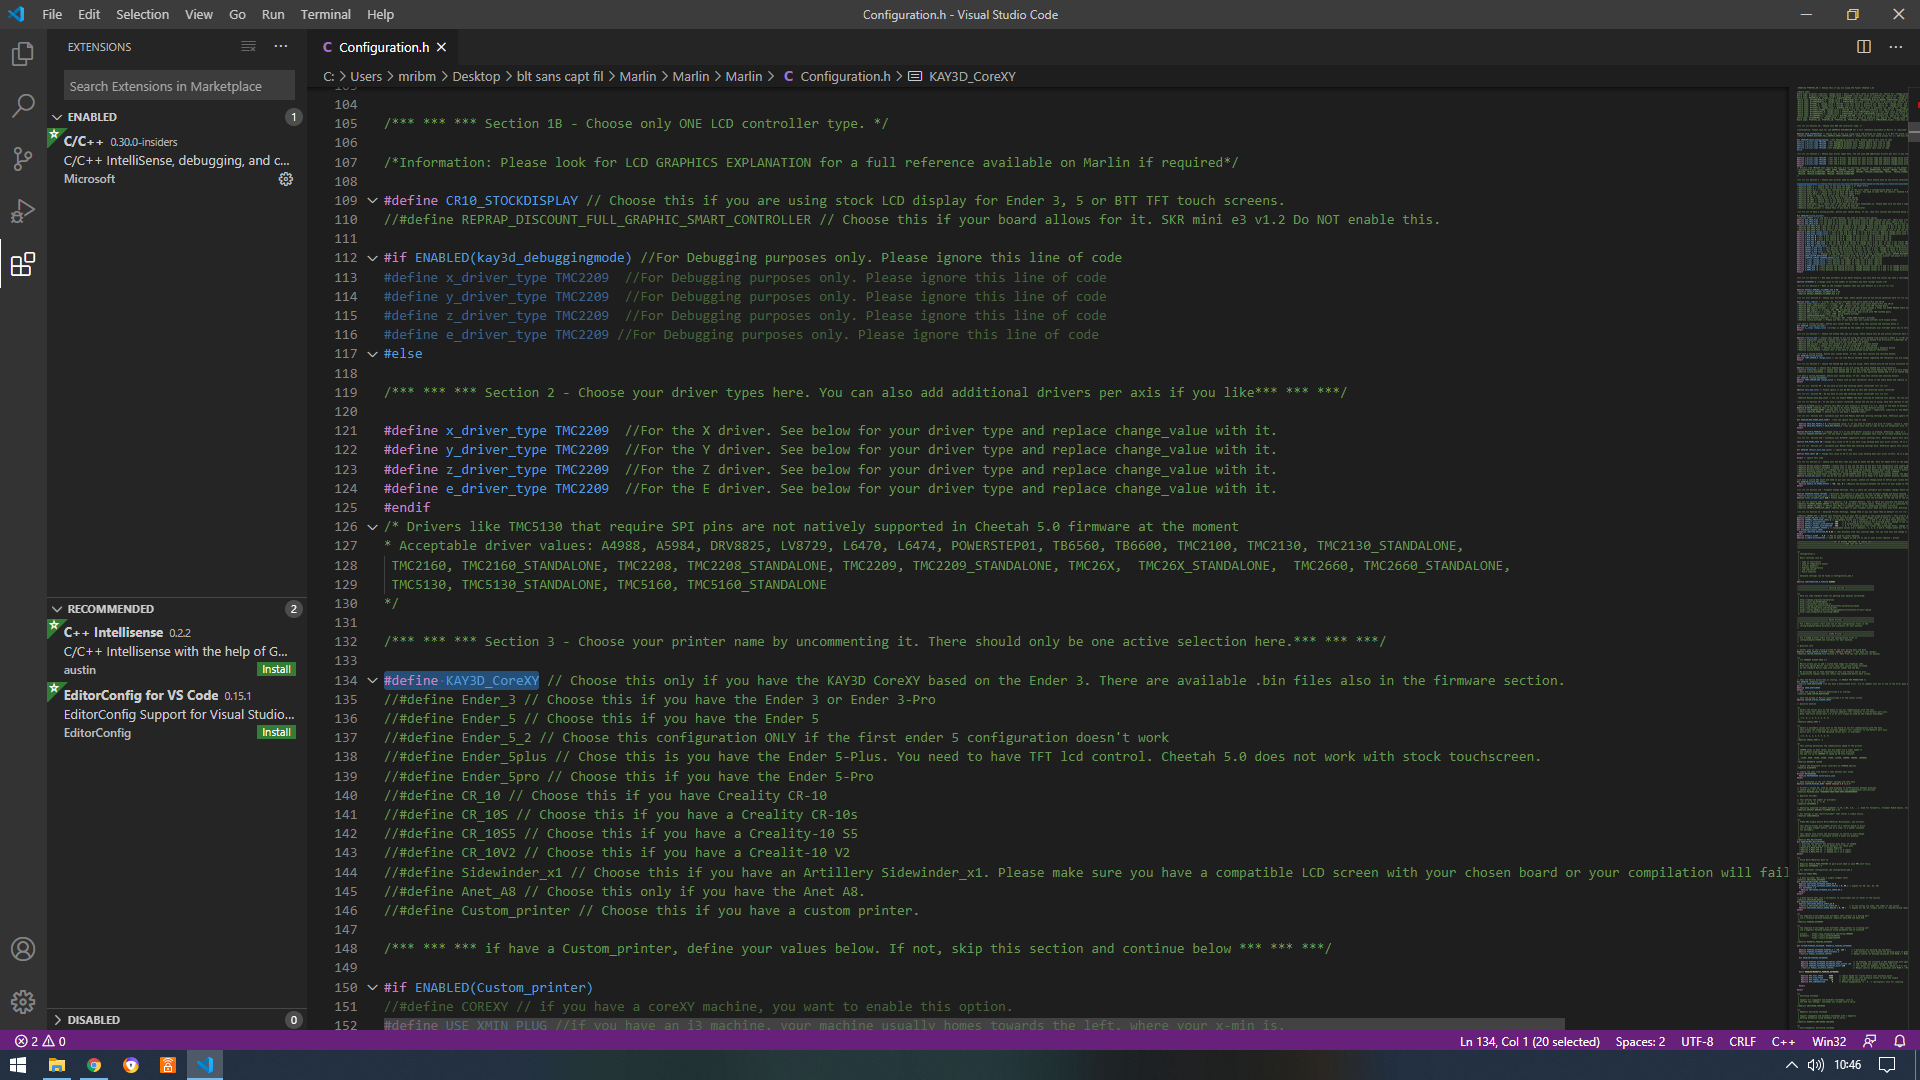This screenshot has height=1080, width=1920.
Task: Click the 'blt sans capt fil' breadcrumb
Action: (x=560, y=76)
